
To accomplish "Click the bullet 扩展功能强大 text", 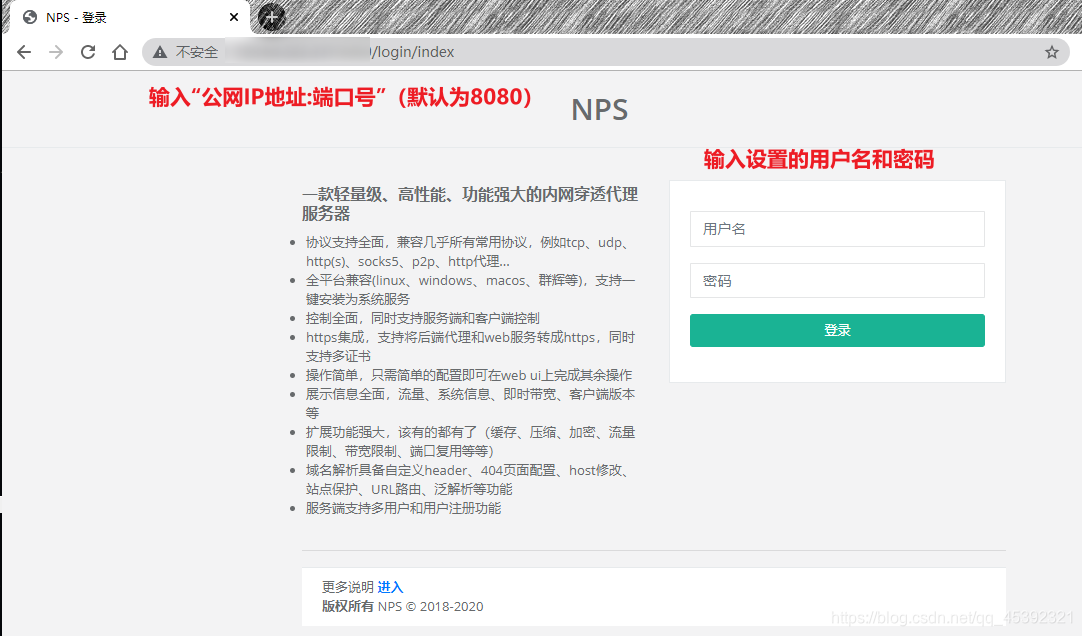I will coord(470,441).
